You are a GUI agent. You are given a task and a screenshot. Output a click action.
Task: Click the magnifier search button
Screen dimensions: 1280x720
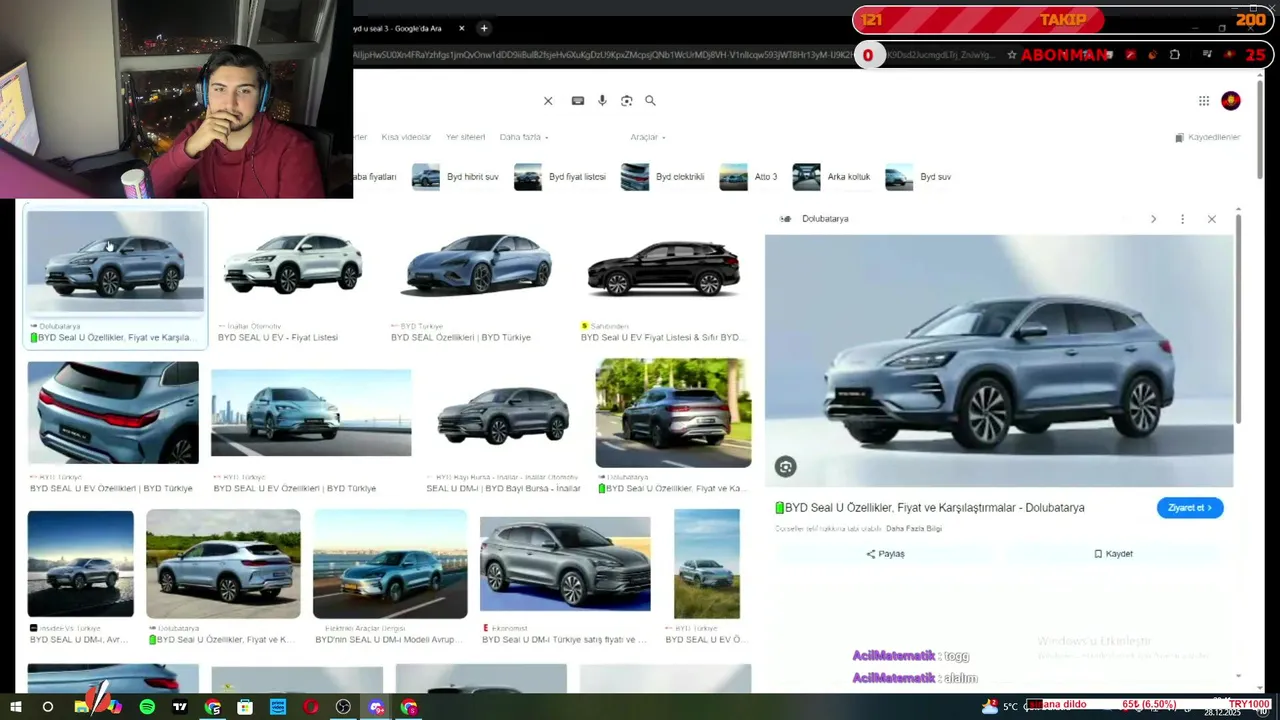click(650, 100)
